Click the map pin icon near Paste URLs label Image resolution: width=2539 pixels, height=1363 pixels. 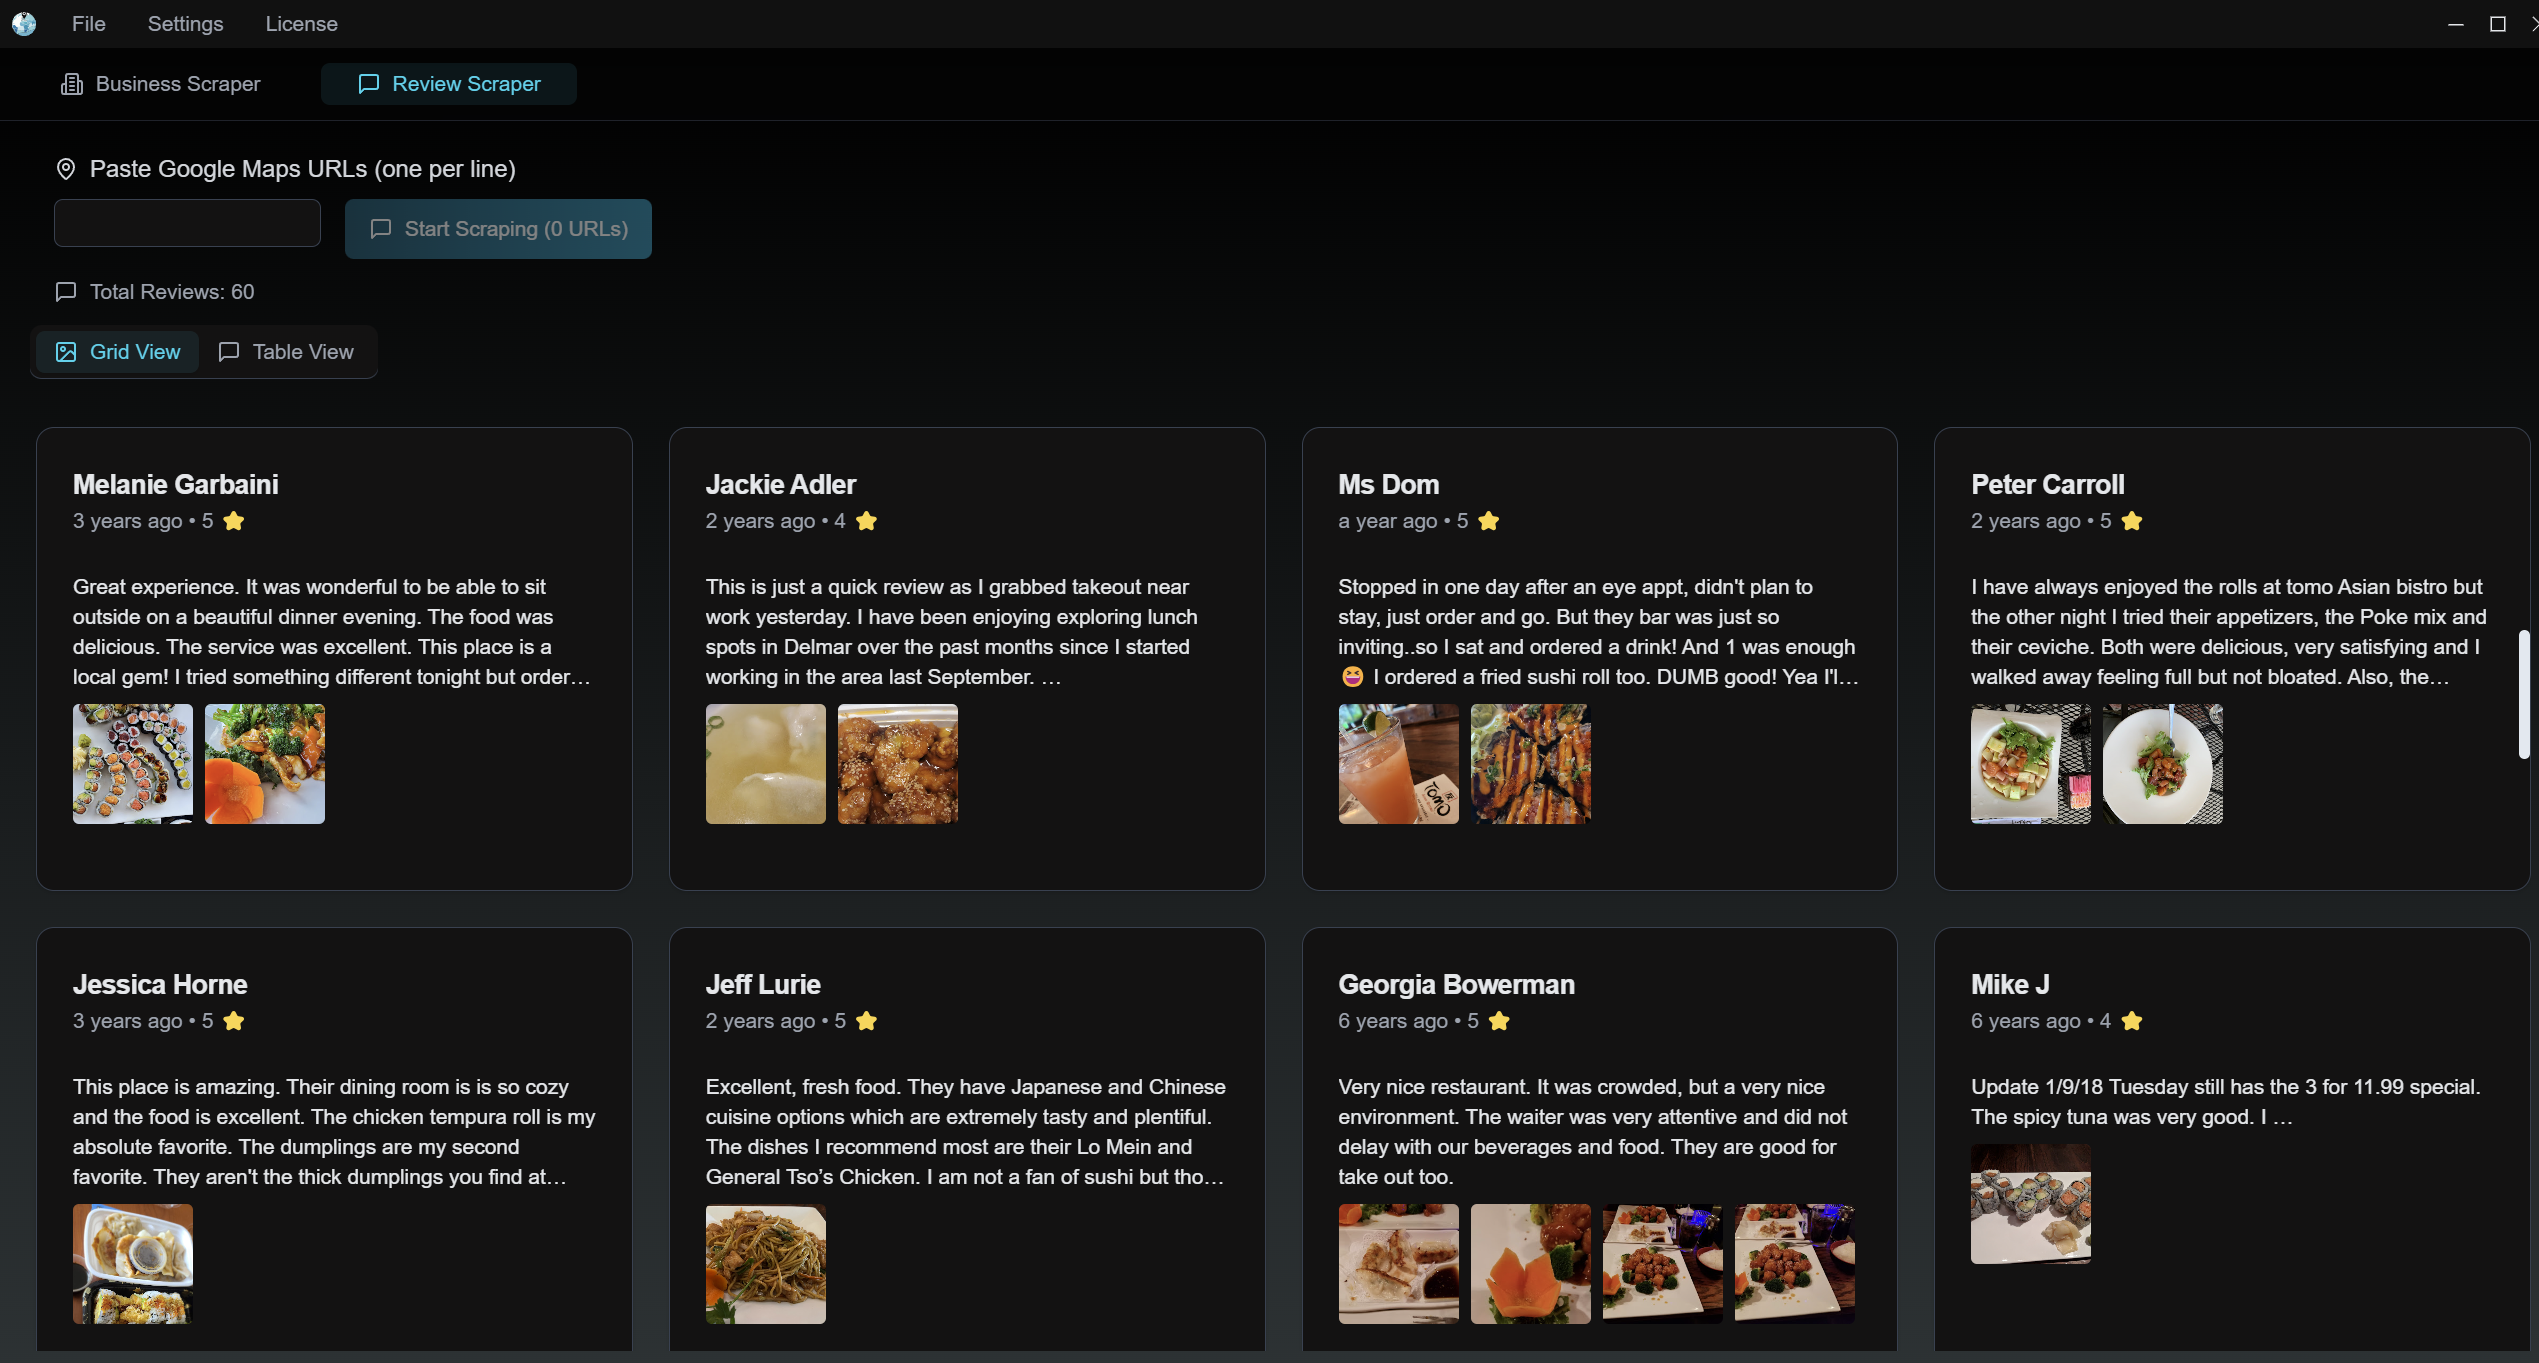[66, 169]
